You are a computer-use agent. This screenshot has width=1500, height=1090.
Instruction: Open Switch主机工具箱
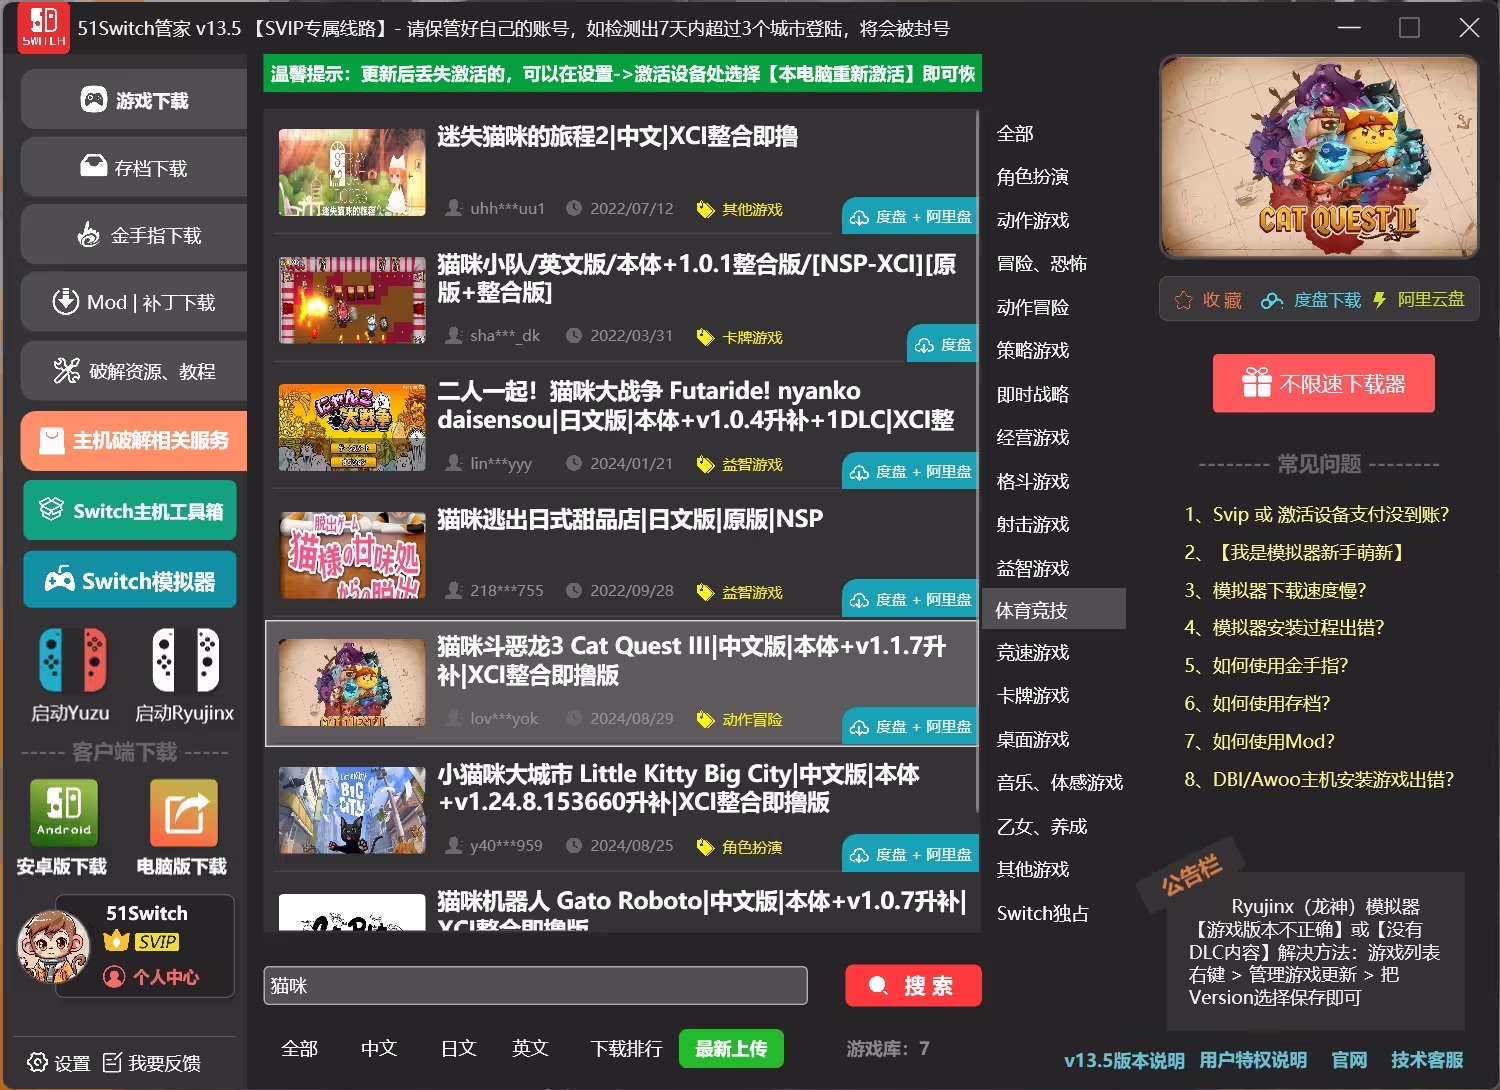pos(130,510)
